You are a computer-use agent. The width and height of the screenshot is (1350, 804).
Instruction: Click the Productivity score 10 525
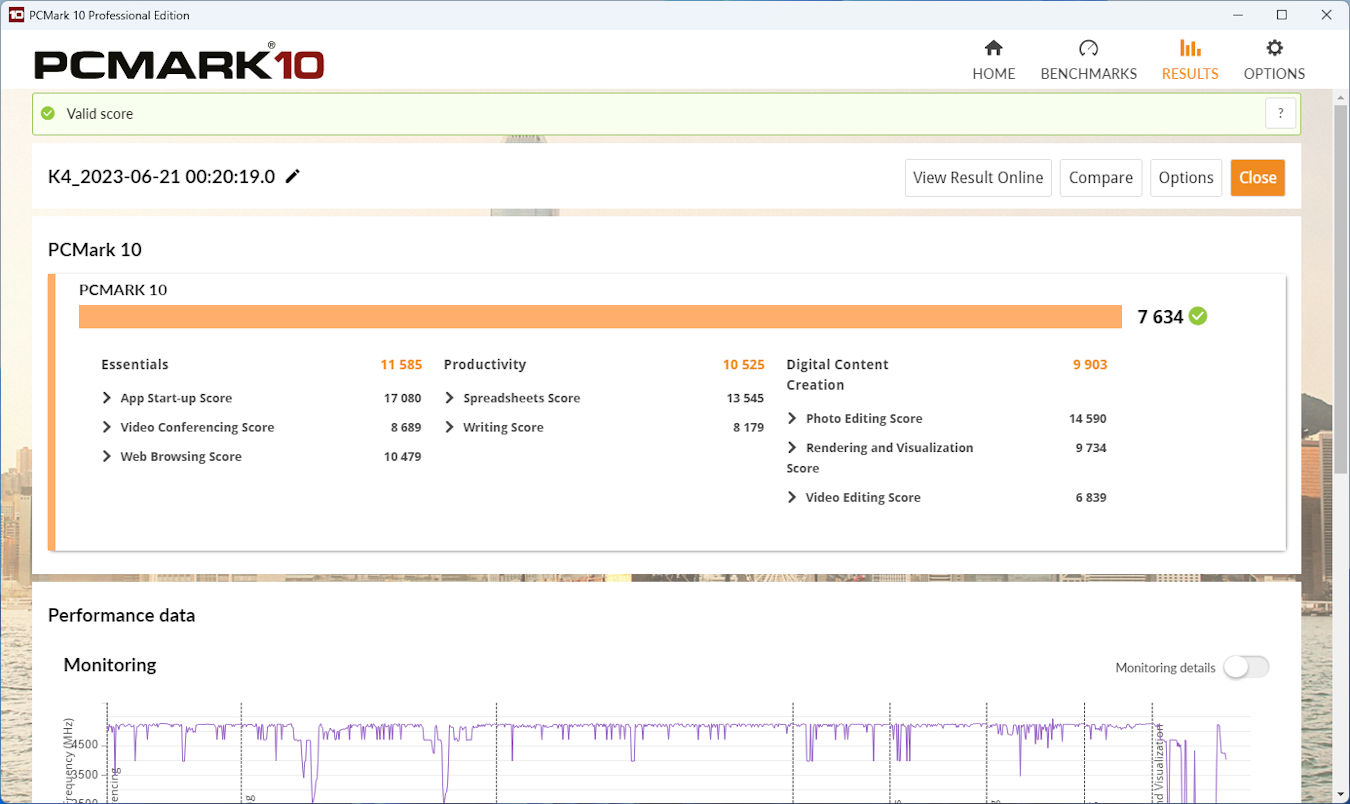tap(744, 364)
